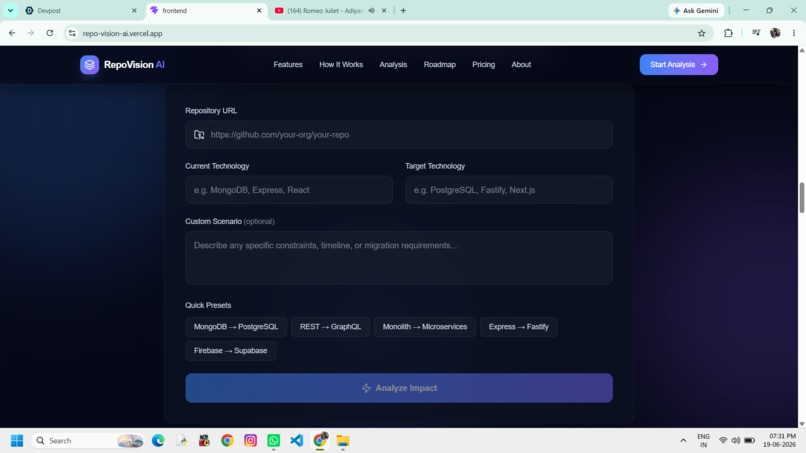Screen dimensions: 806x453
Task: Focus the Current Technology input field
Action: coord(289,190)
